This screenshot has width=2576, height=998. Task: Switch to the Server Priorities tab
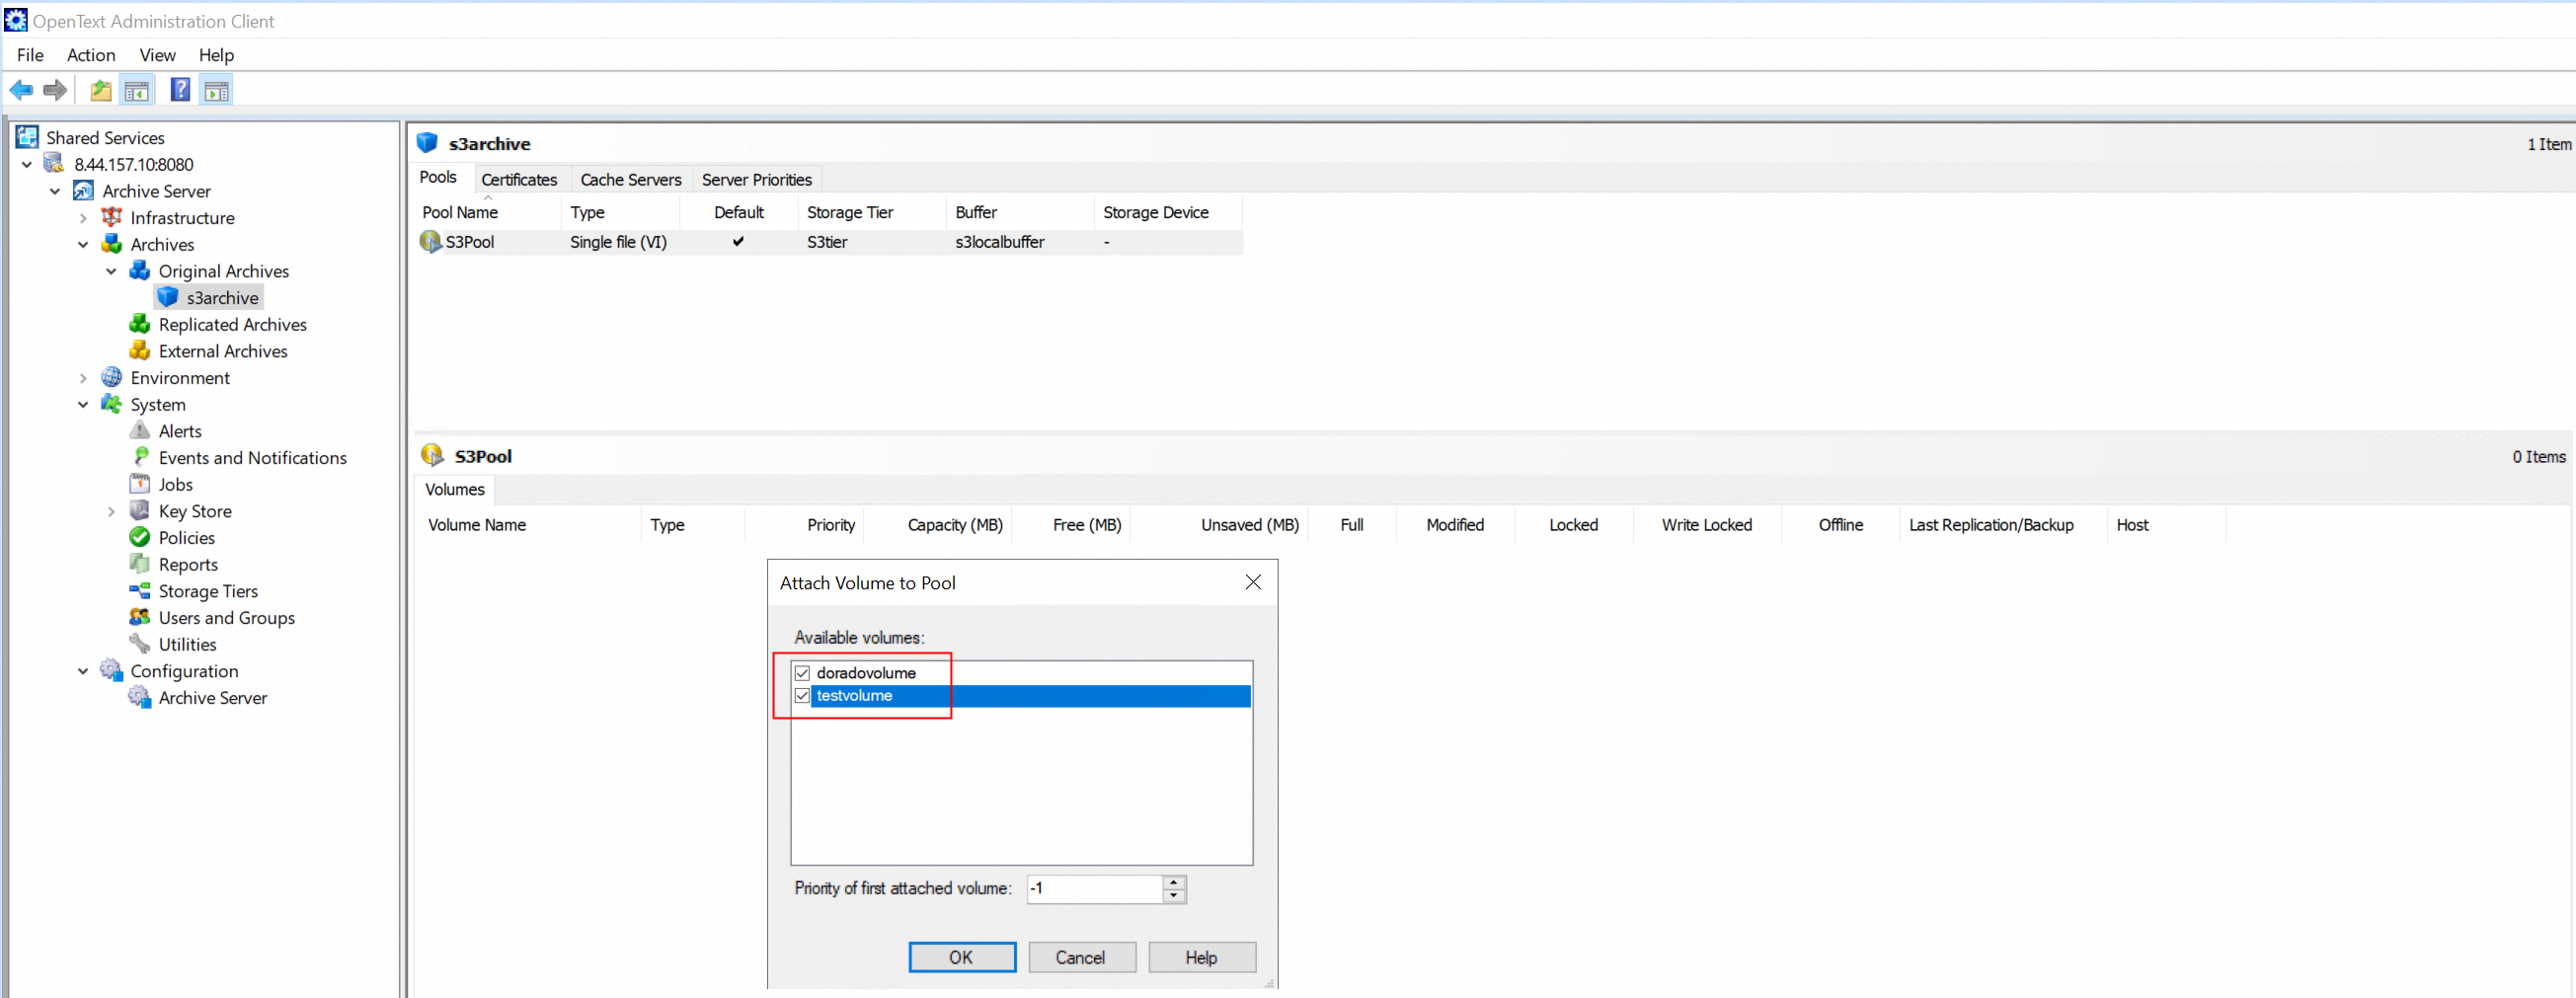(756, 179)
